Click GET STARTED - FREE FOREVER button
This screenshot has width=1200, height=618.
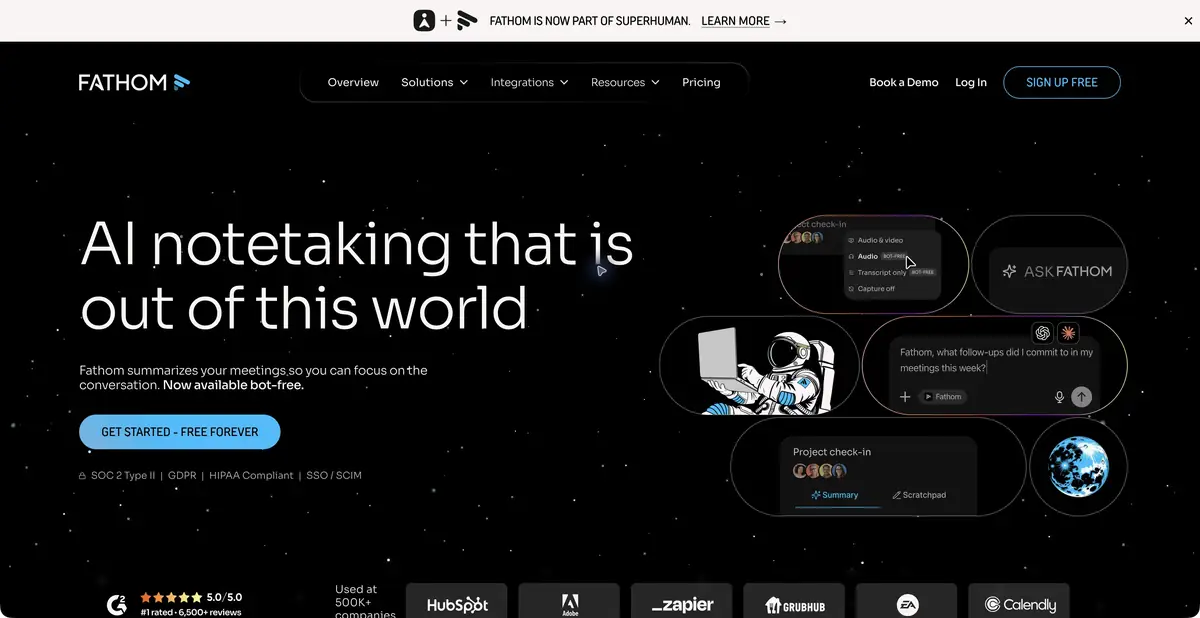tap(180, 432)
